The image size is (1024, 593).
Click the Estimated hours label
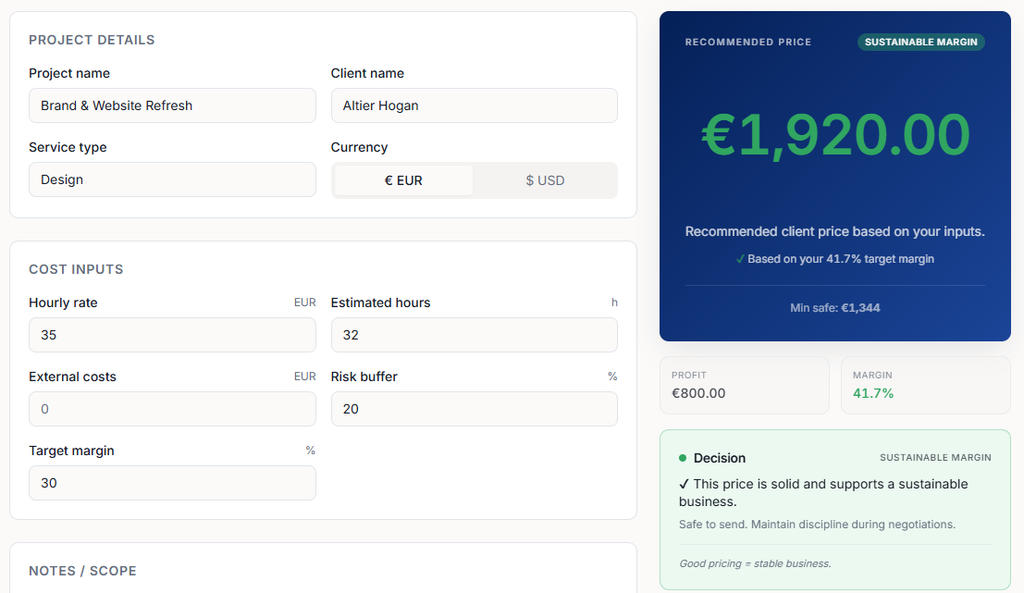click(x=380, y=302)
